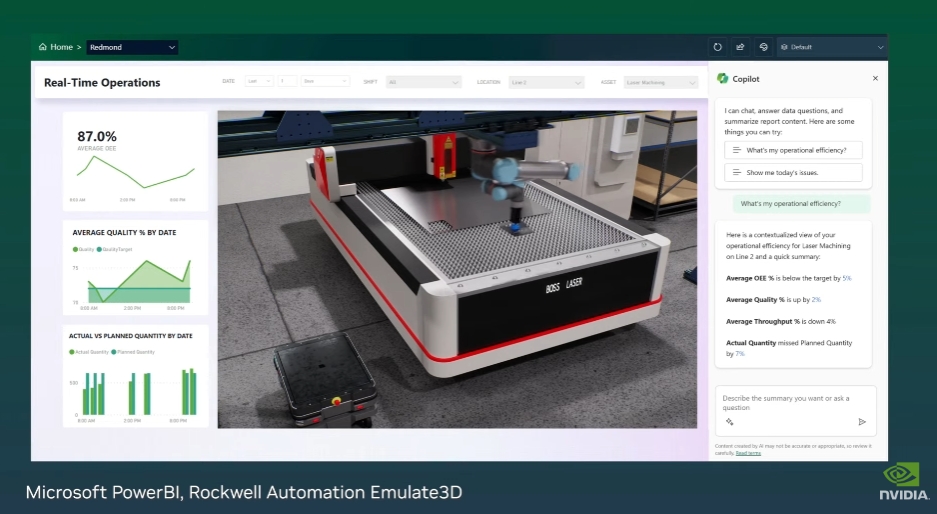Open the Asset Laser Machining dropdown

coord(660,82)
